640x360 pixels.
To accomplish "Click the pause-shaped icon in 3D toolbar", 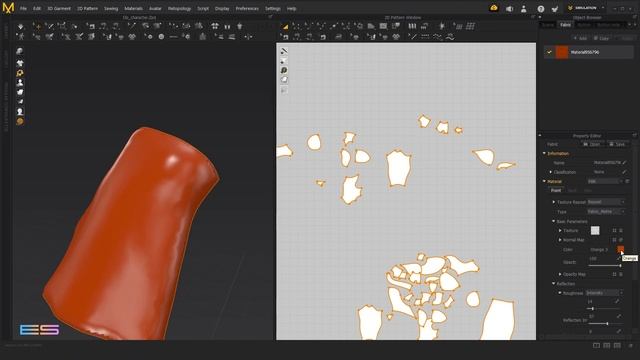I will 227,26.
